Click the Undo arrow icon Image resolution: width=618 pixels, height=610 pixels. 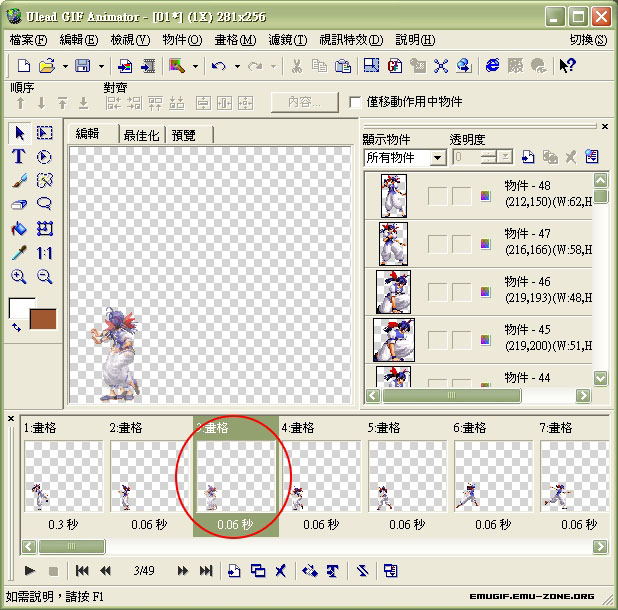[x=219, y=65]
